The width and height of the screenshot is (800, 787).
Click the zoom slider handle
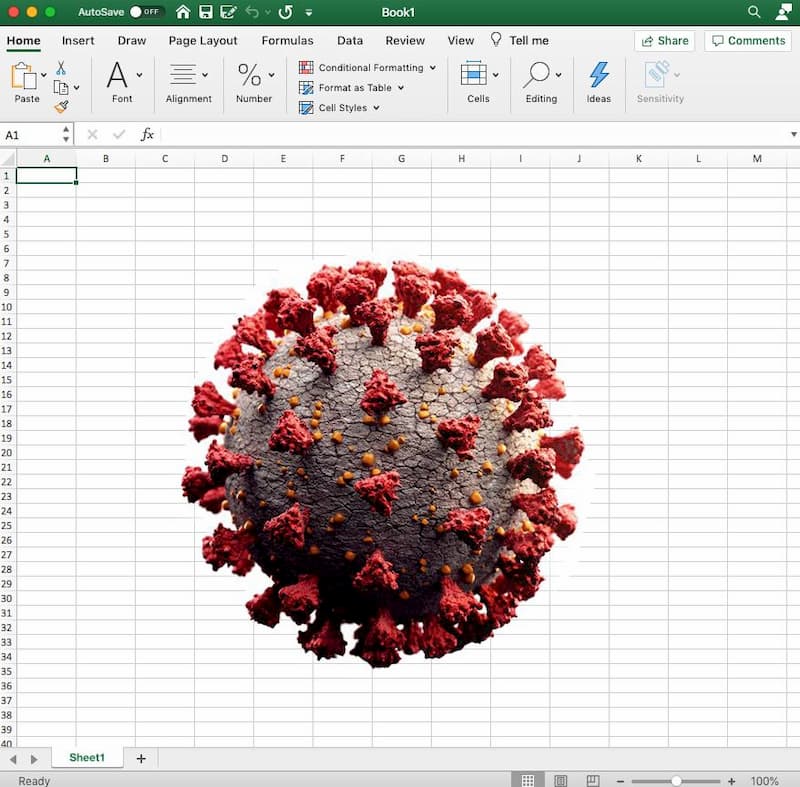(x=676, y=780)
